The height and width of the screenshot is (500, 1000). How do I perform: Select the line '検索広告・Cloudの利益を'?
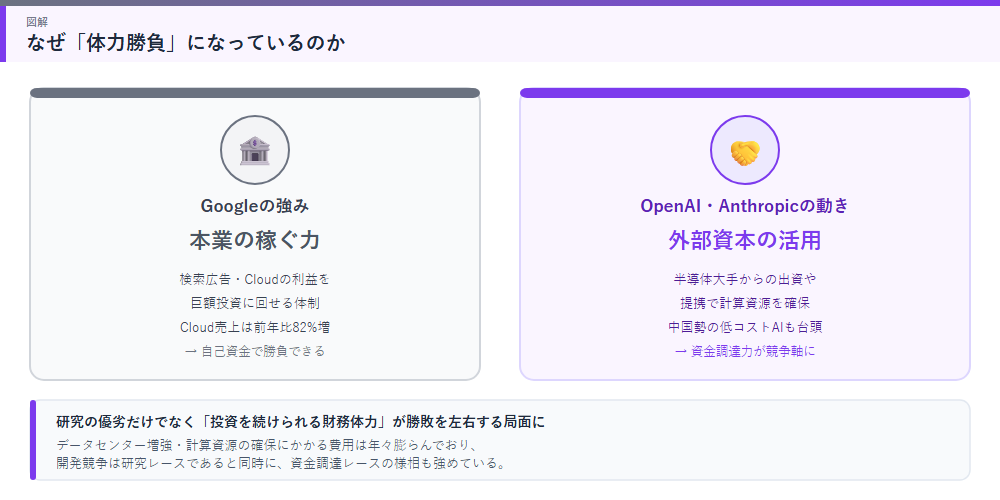coord(254,279)
